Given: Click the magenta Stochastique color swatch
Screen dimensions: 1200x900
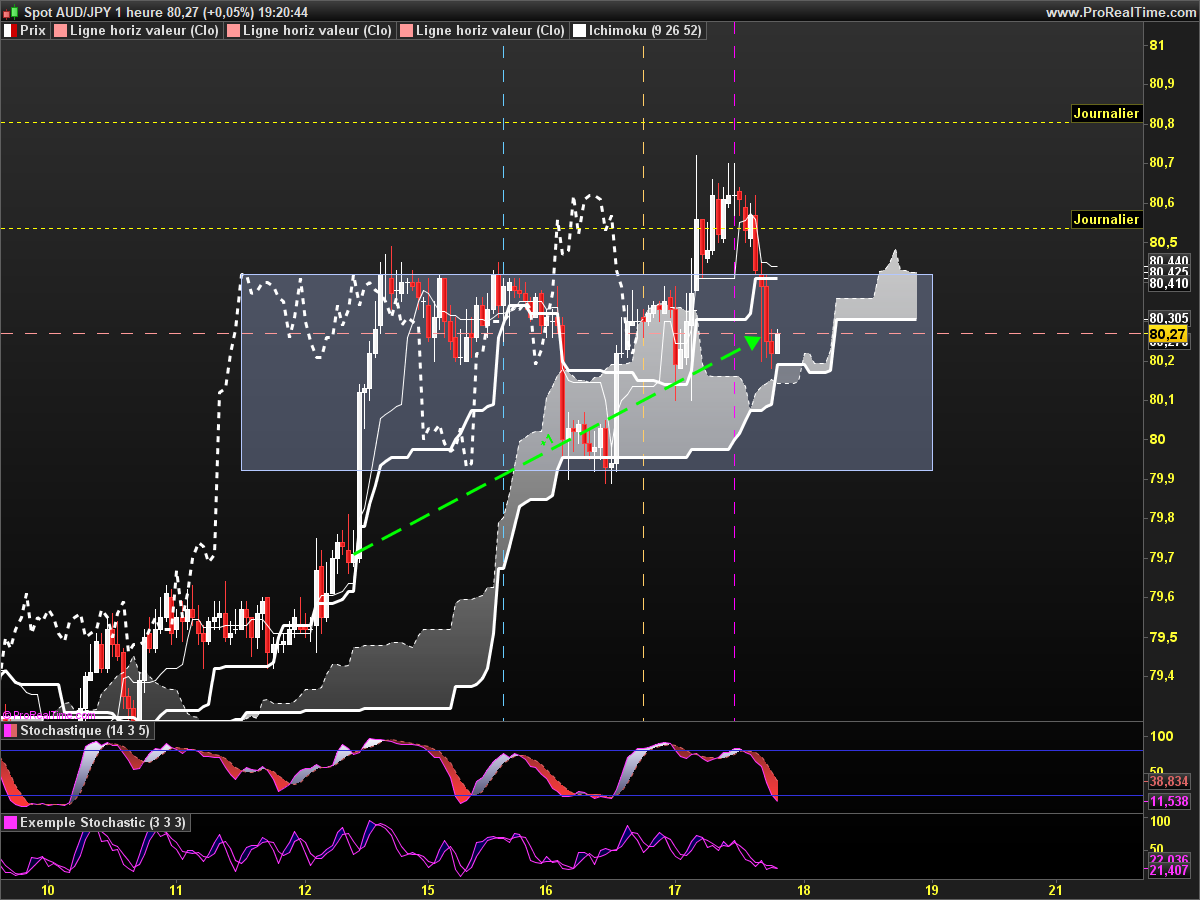Looking at the screenshot, I should (x=10, y=731).
